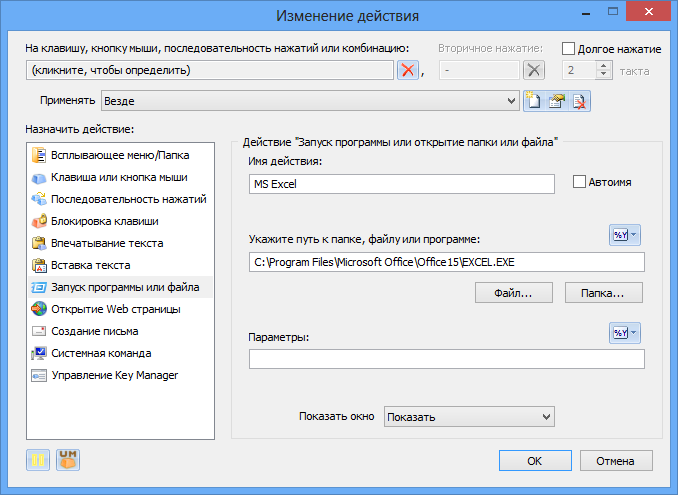The width and height of the screenshot is (678, 495).
Task: Open the %Y variables button above Параметры field
Action: 625,333
